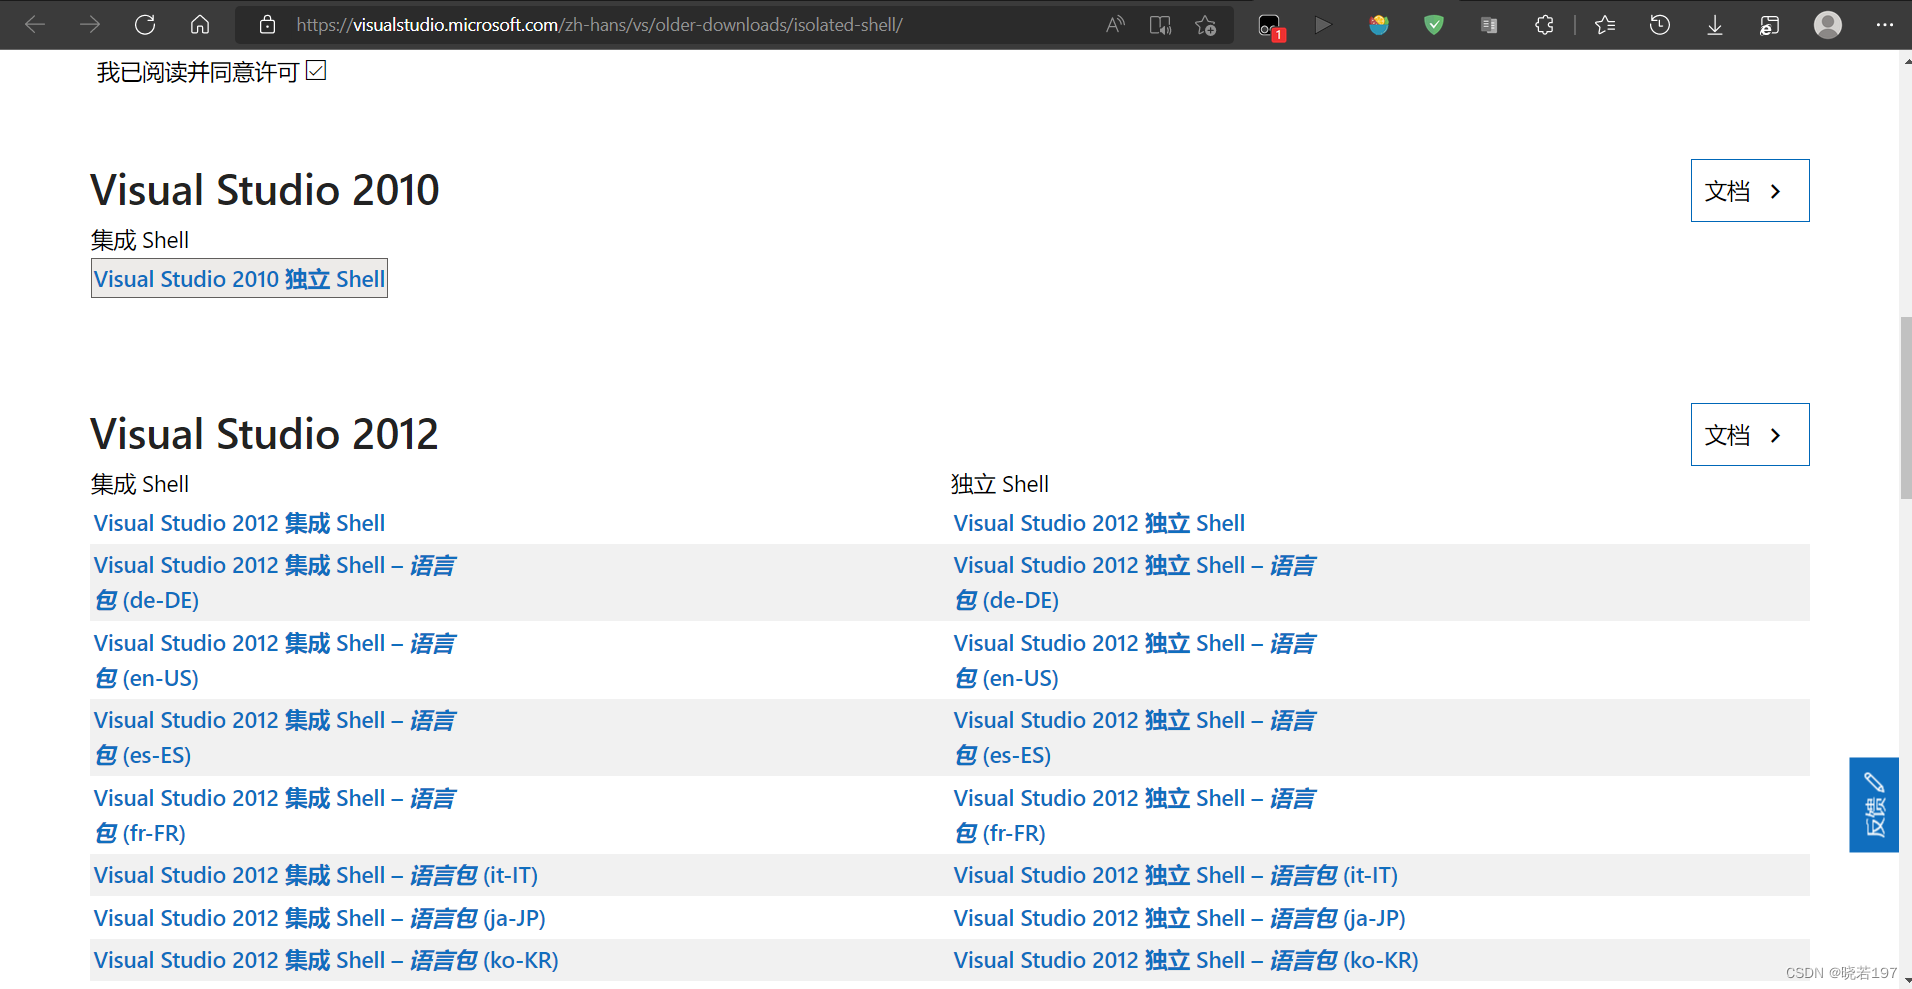Open the browser profile avatar

coord(1827,24)
